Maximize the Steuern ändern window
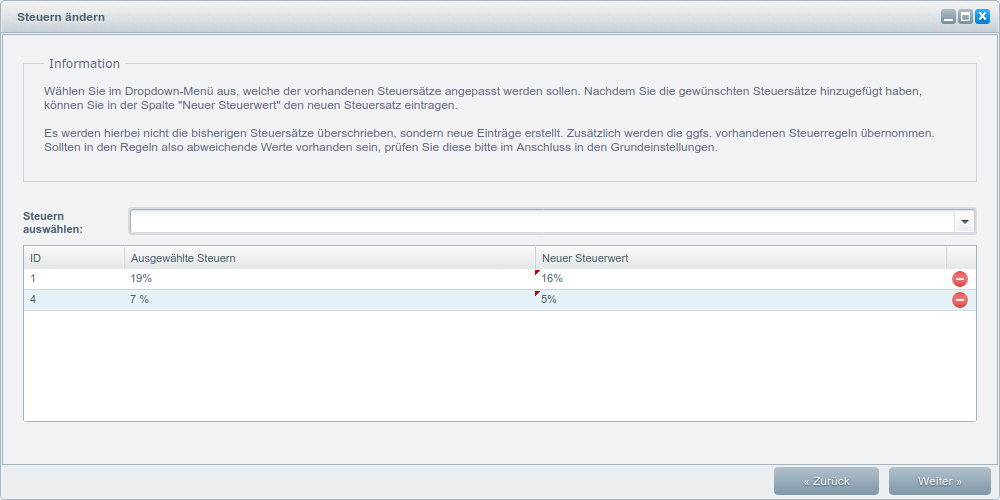The height and width of the screenshot is (500, 1000). click(x=965, y=17)
